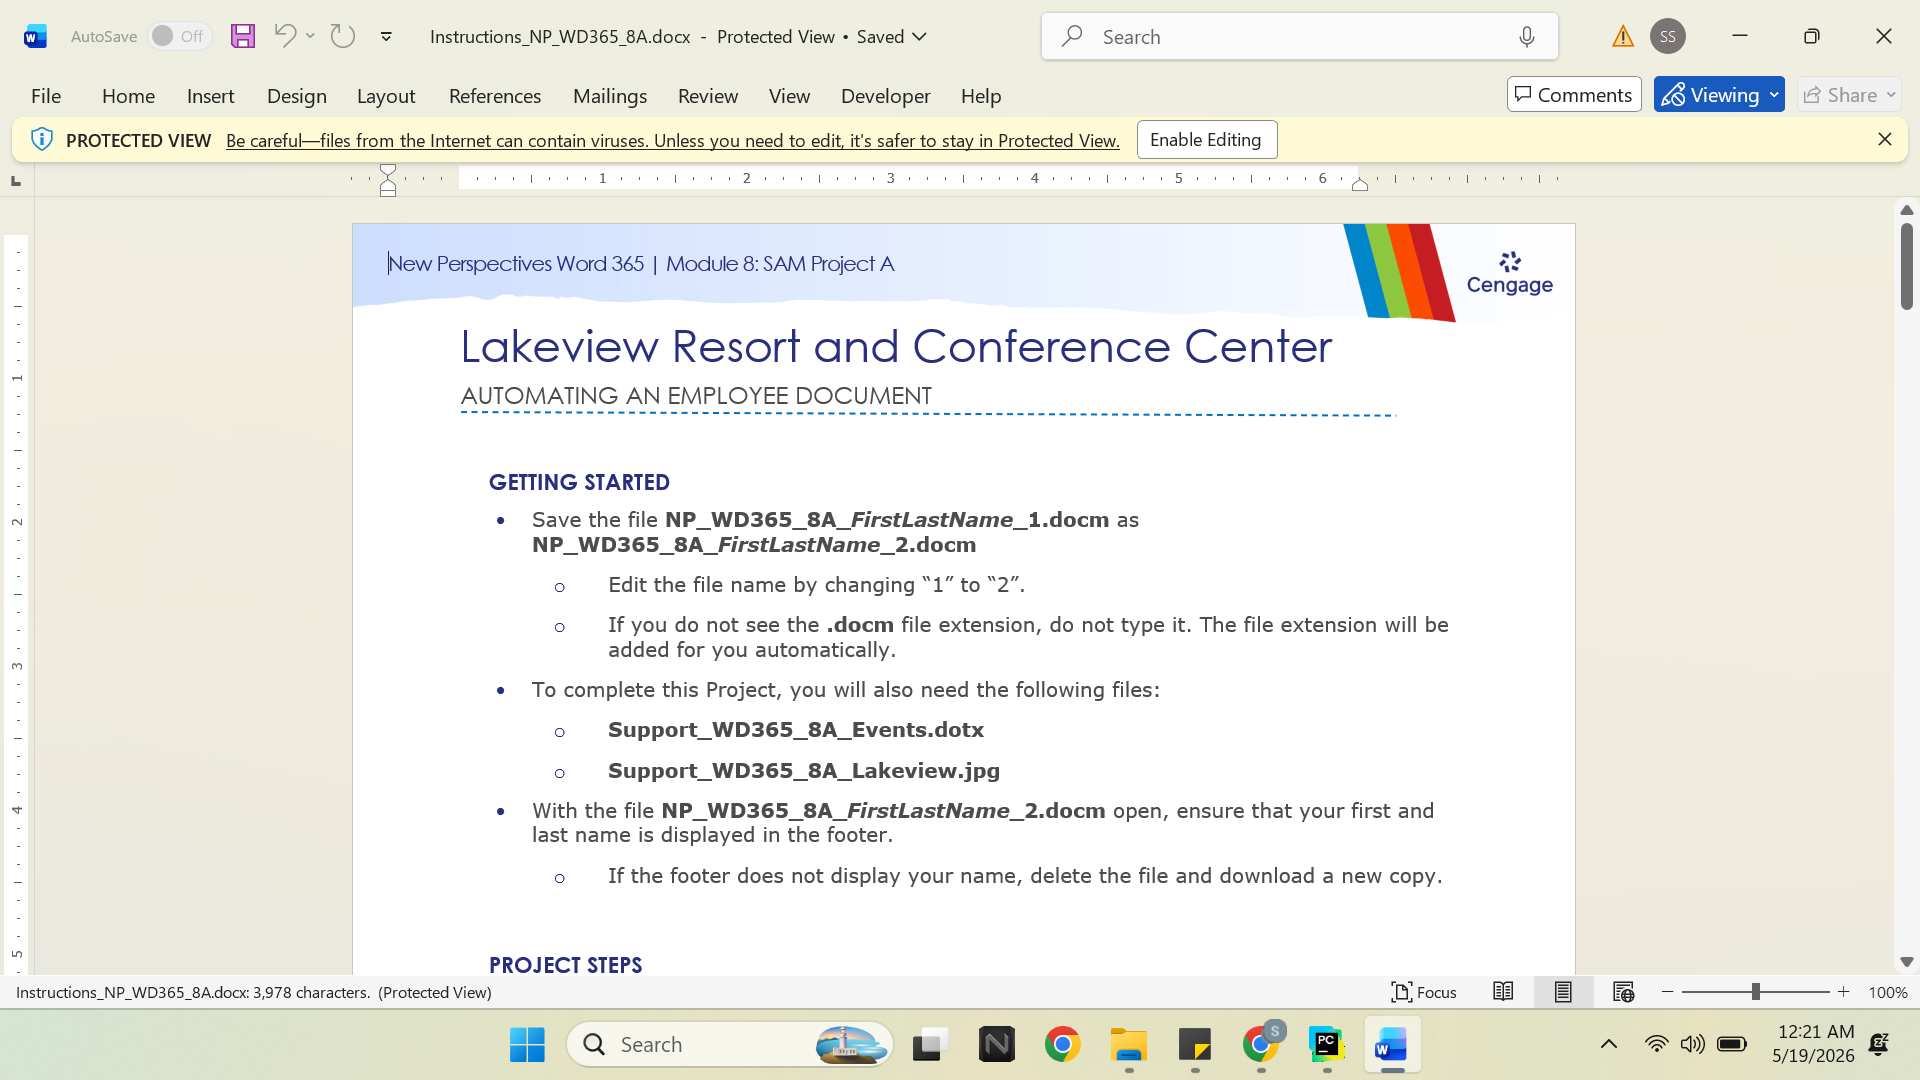Click the Word search box

point(1299,37)
